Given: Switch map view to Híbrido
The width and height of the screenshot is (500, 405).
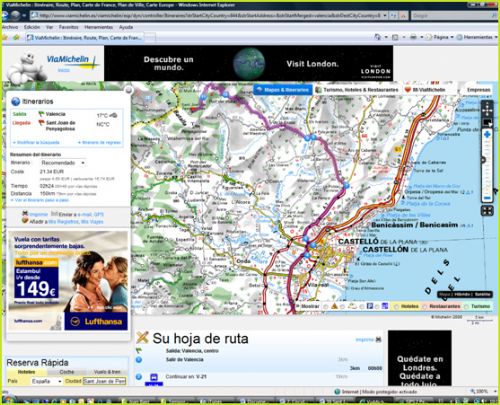Looking at the screenshot, I should (x=462, y=294).
